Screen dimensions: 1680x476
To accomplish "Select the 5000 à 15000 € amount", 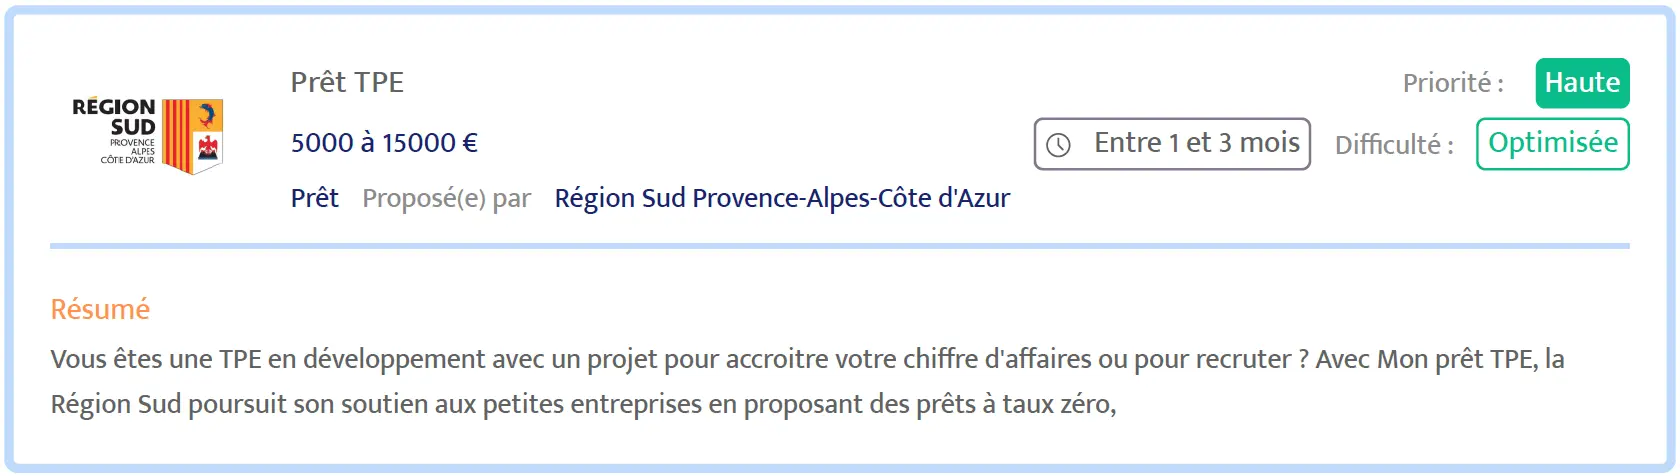I will [x=384, y=143].
